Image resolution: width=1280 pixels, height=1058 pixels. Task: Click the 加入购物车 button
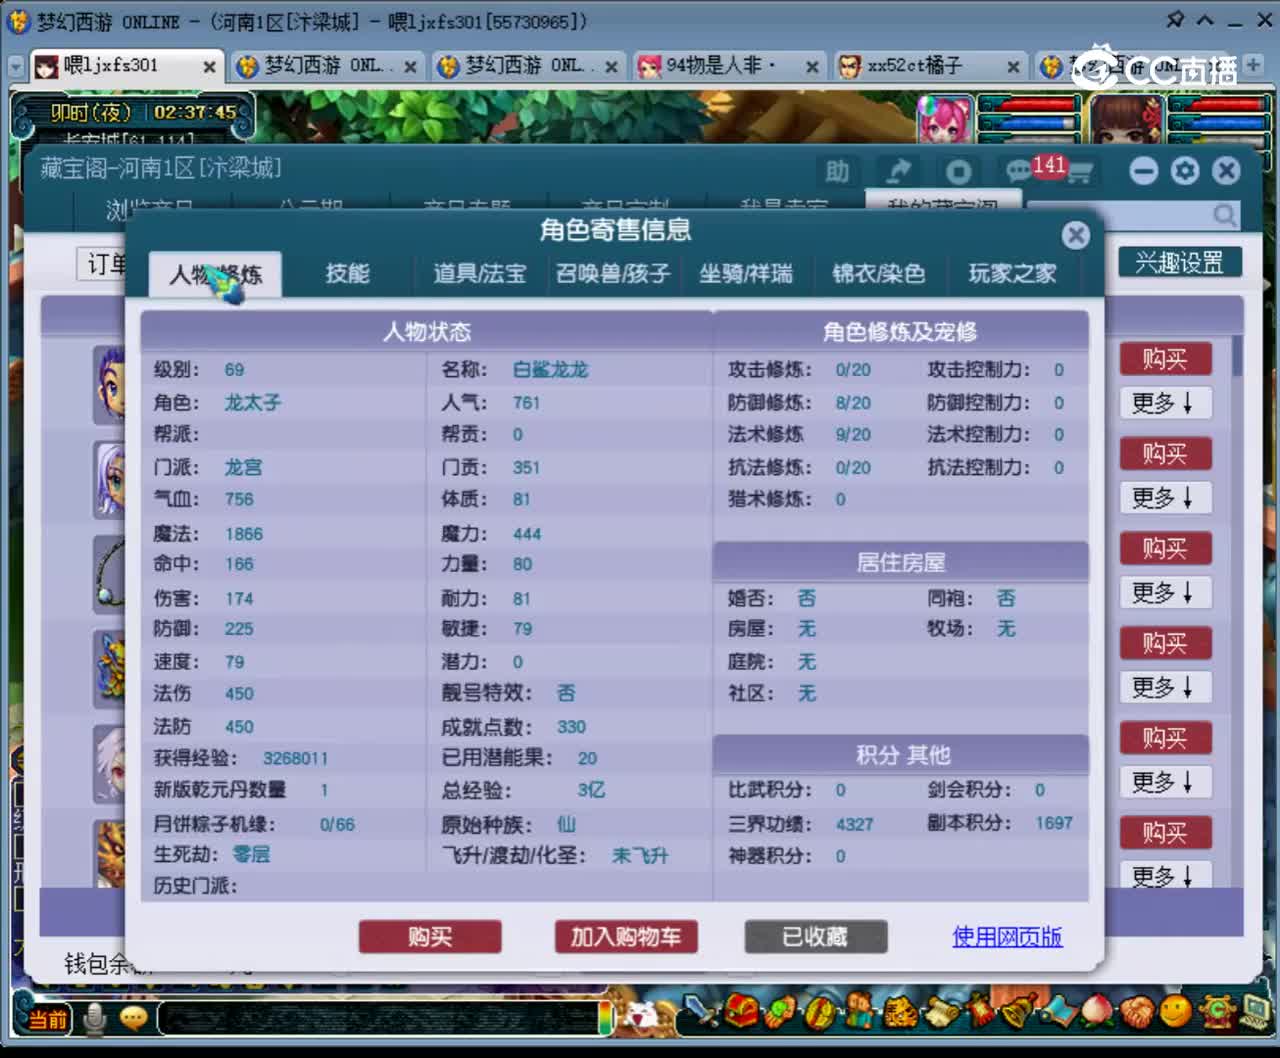click(626, 937)
